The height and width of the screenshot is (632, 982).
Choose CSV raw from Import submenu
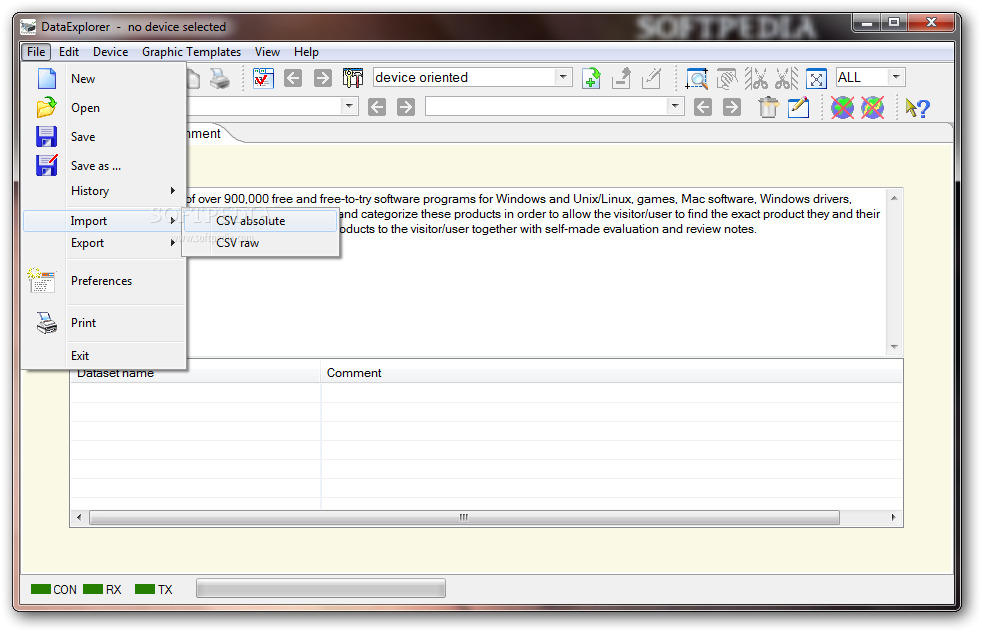pyautogui.click(x=261, y=243)
